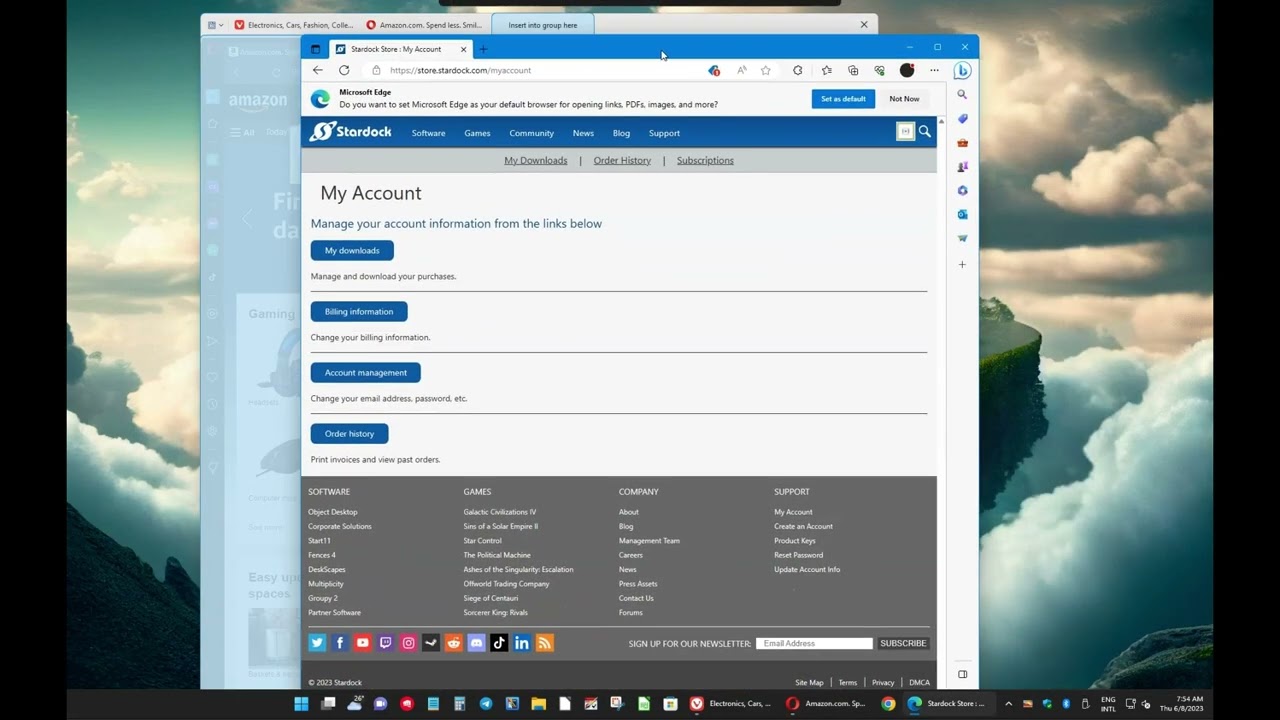This screenshot has width=1280, height=720.
Task: Open Edge sidebar Shopping tag icon
Action: (x=962, y=118)
